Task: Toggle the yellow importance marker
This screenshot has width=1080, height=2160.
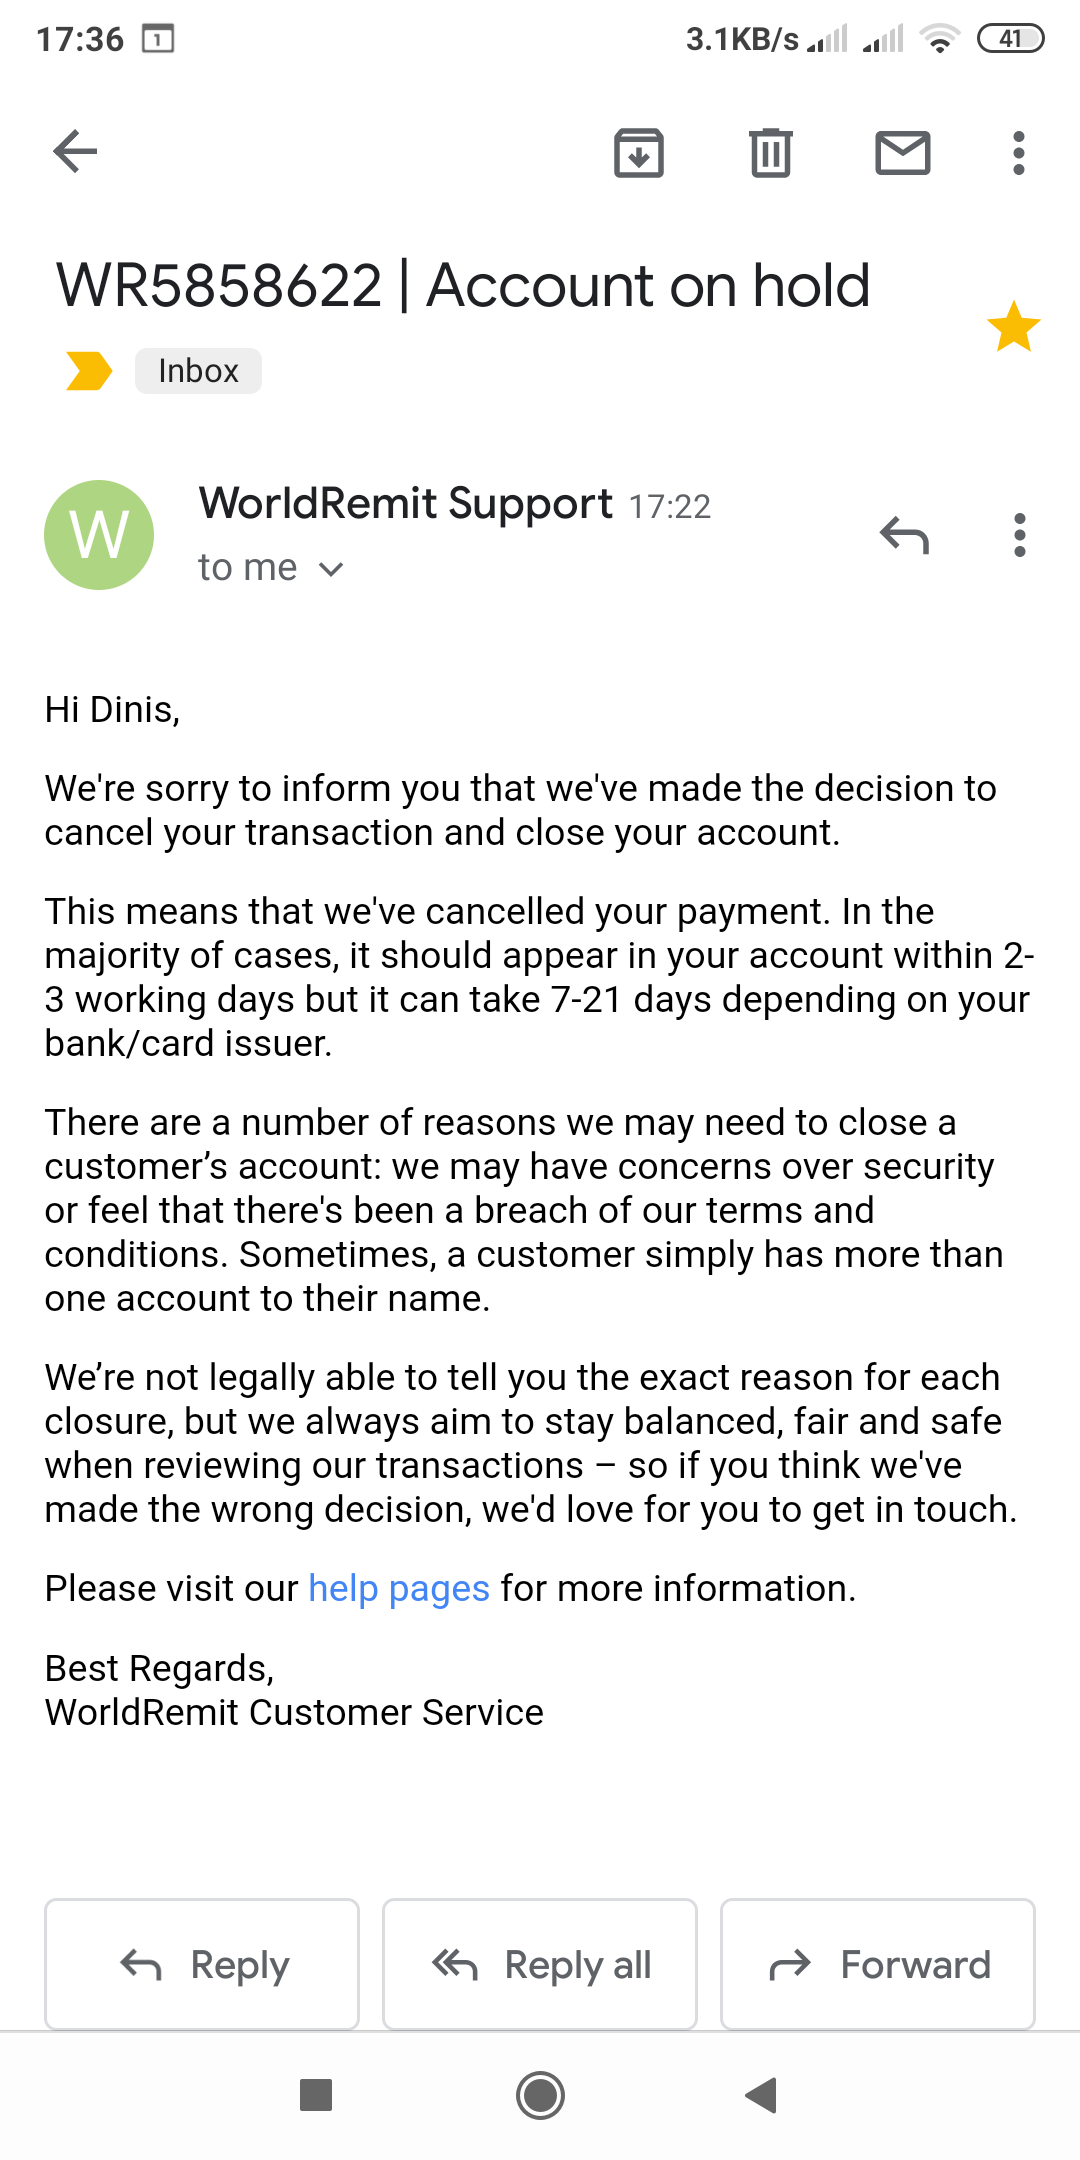Action: click(x=88, y=371)
